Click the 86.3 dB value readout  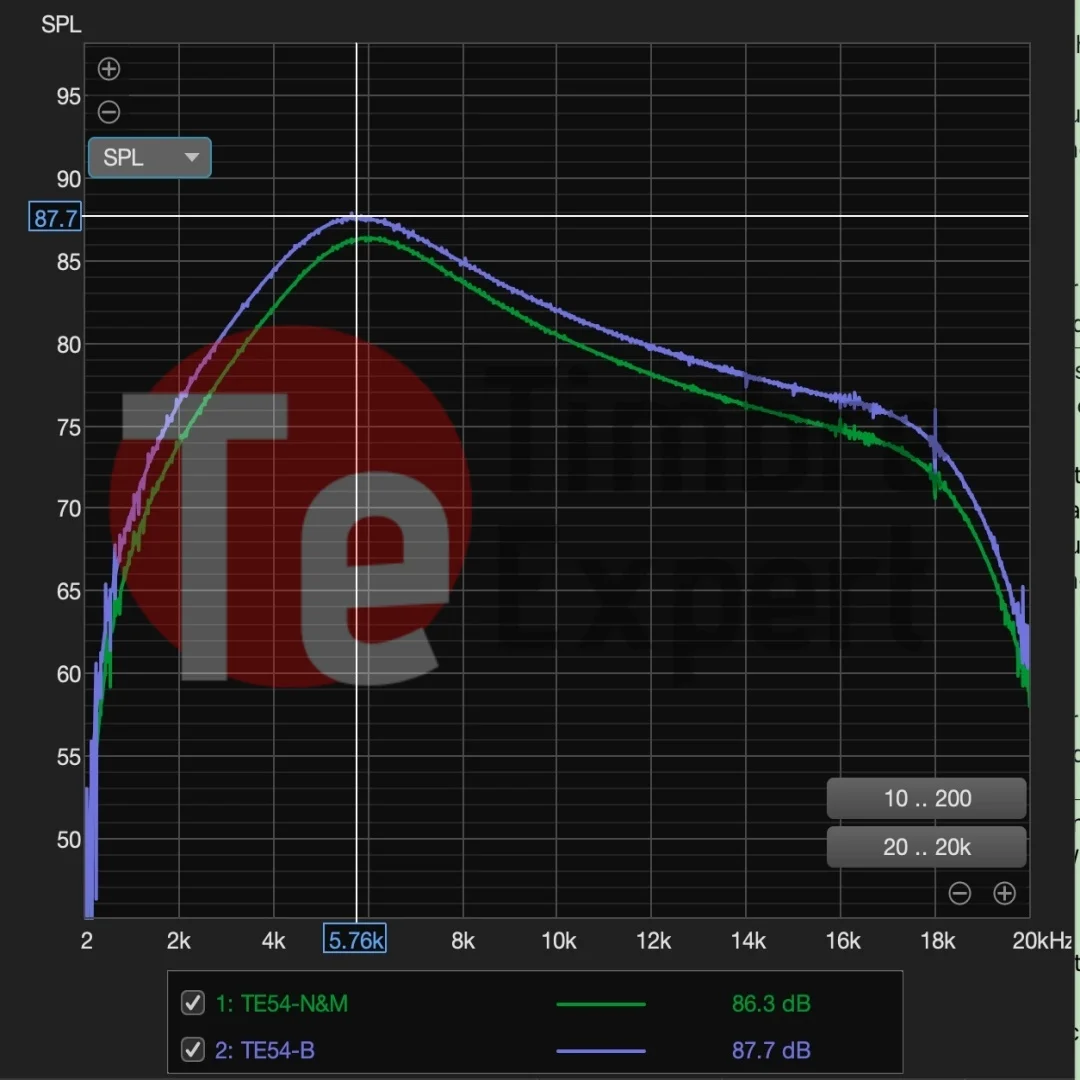pyautogui.click(x=771, y=1004)
